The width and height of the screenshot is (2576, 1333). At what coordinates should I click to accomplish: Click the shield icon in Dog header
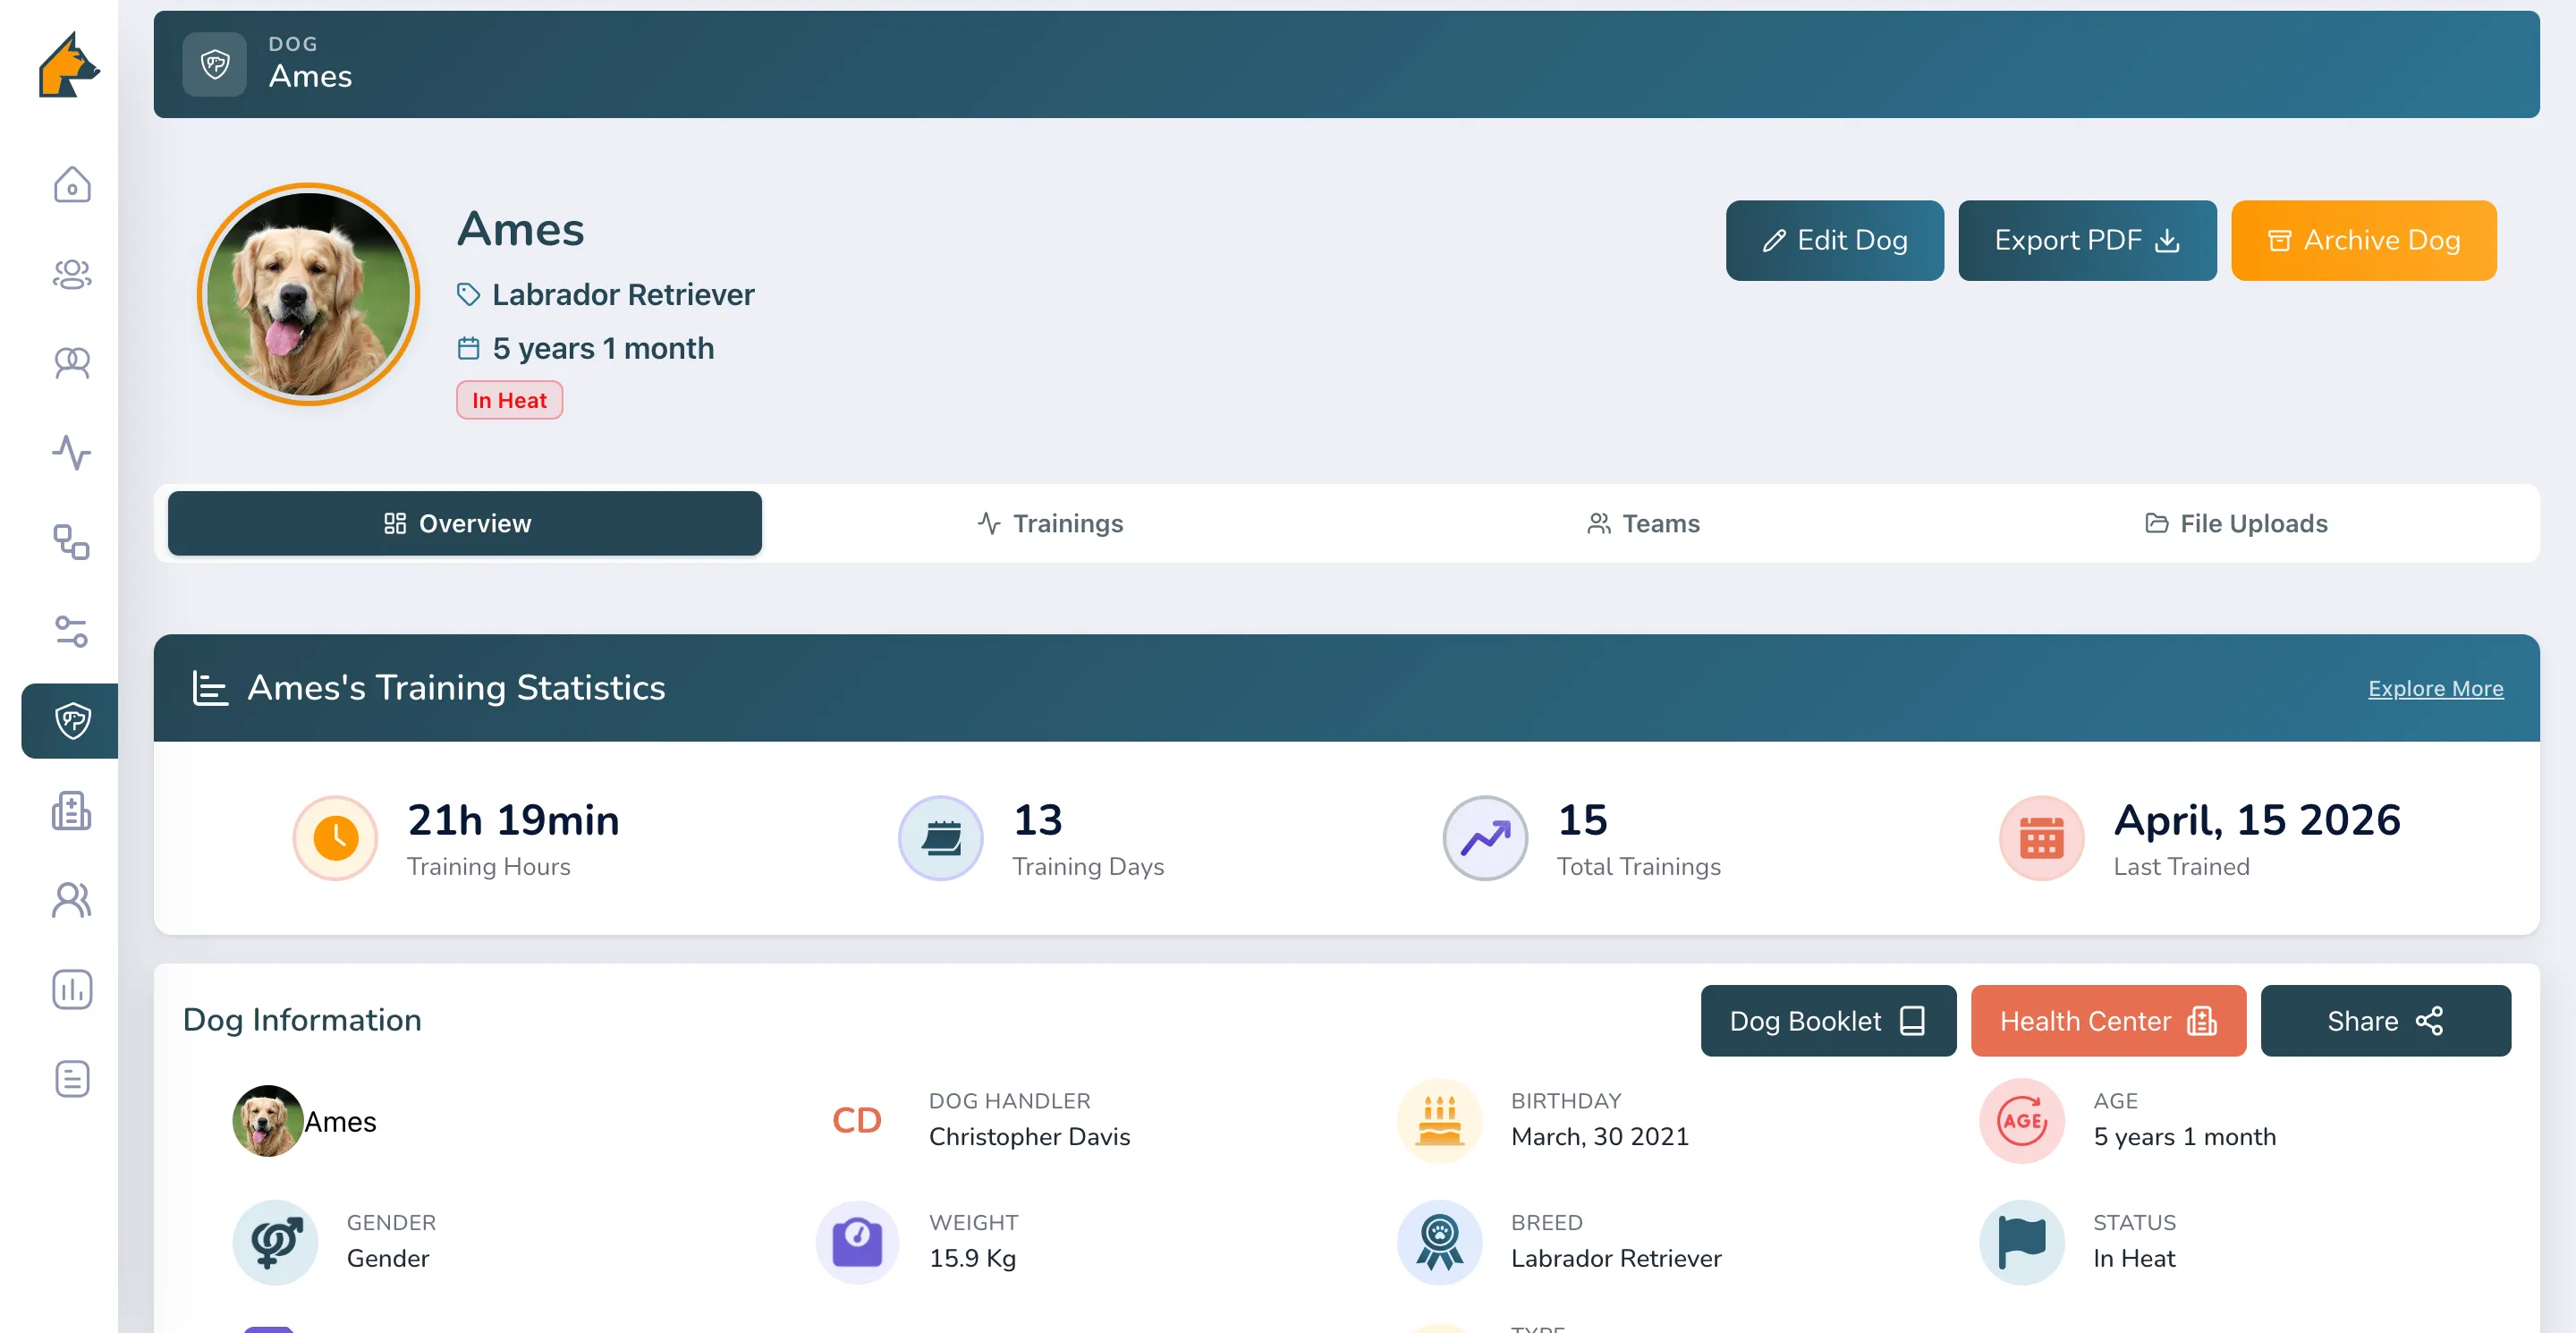pos(214,65)
